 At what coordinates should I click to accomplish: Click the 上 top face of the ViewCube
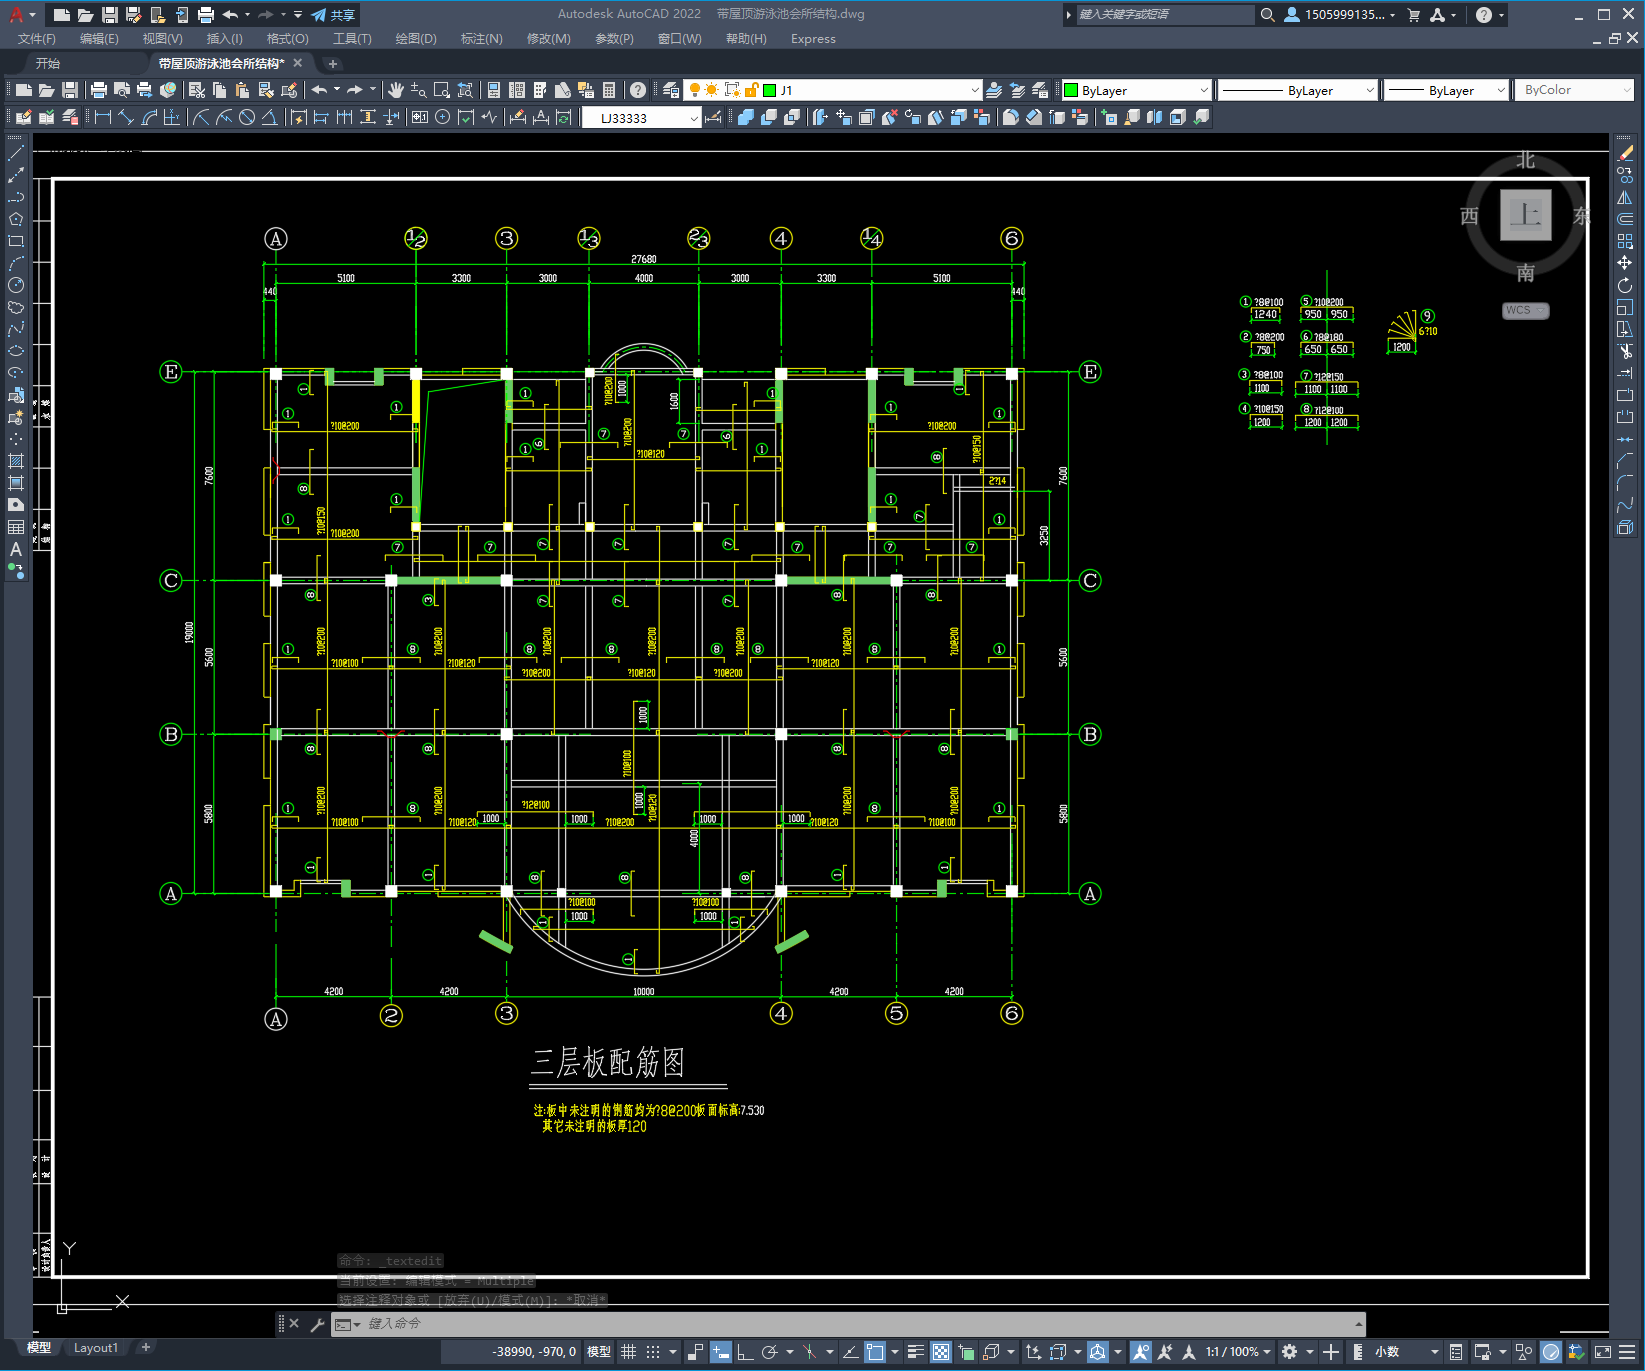point(1526,215)
